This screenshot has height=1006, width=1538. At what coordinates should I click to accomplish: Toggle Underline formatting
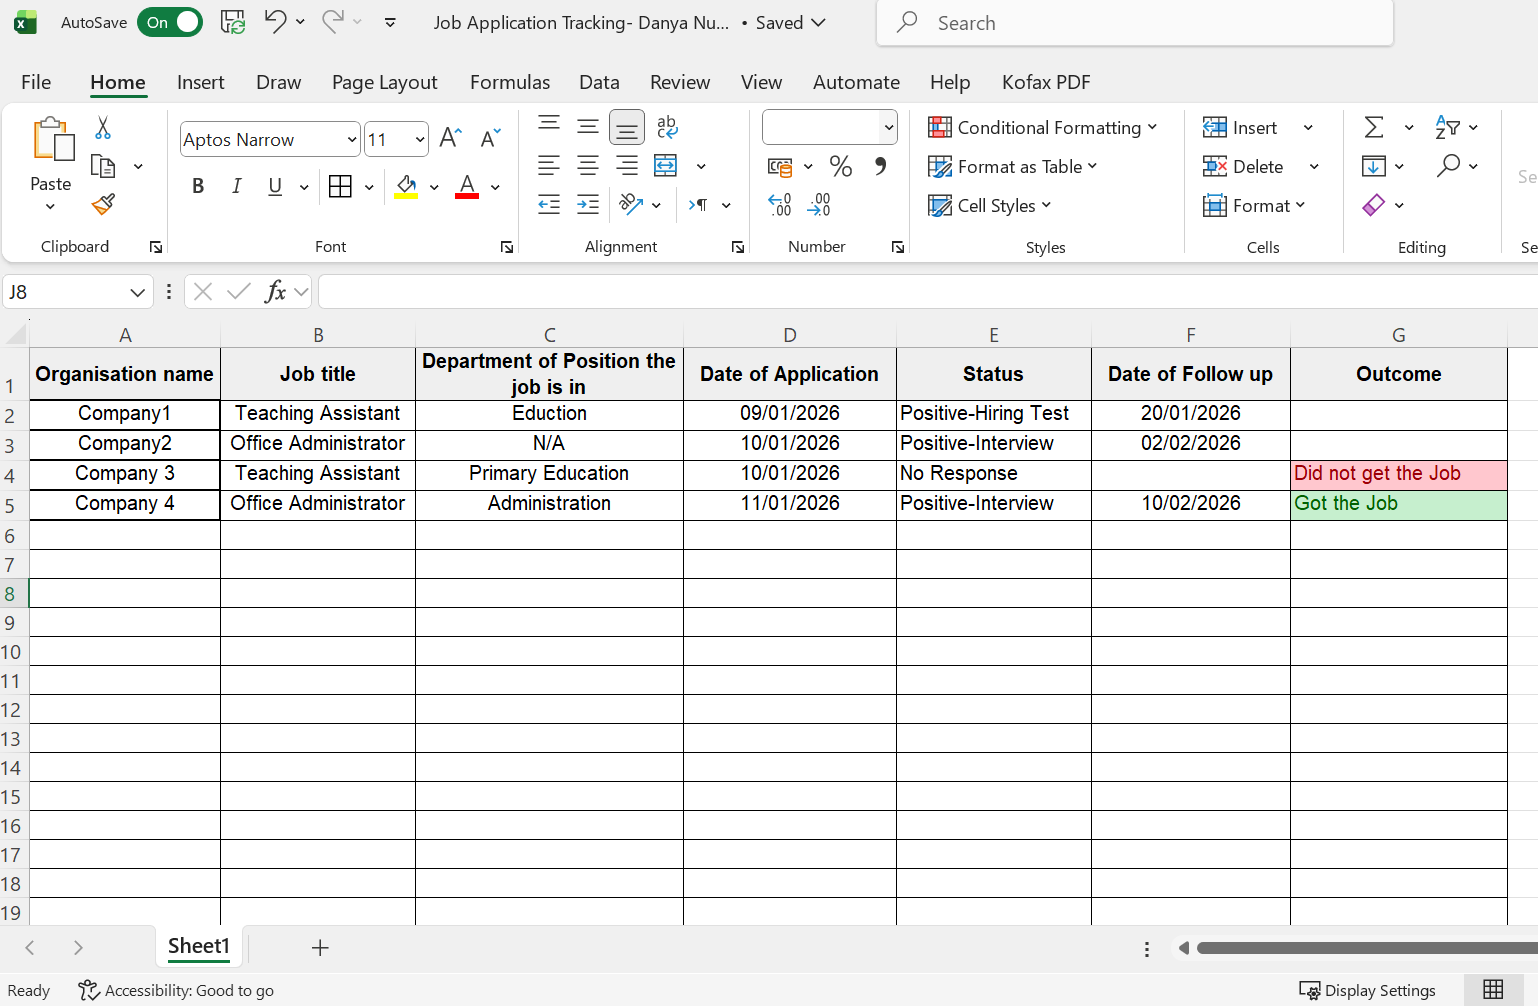coord(275,187)
